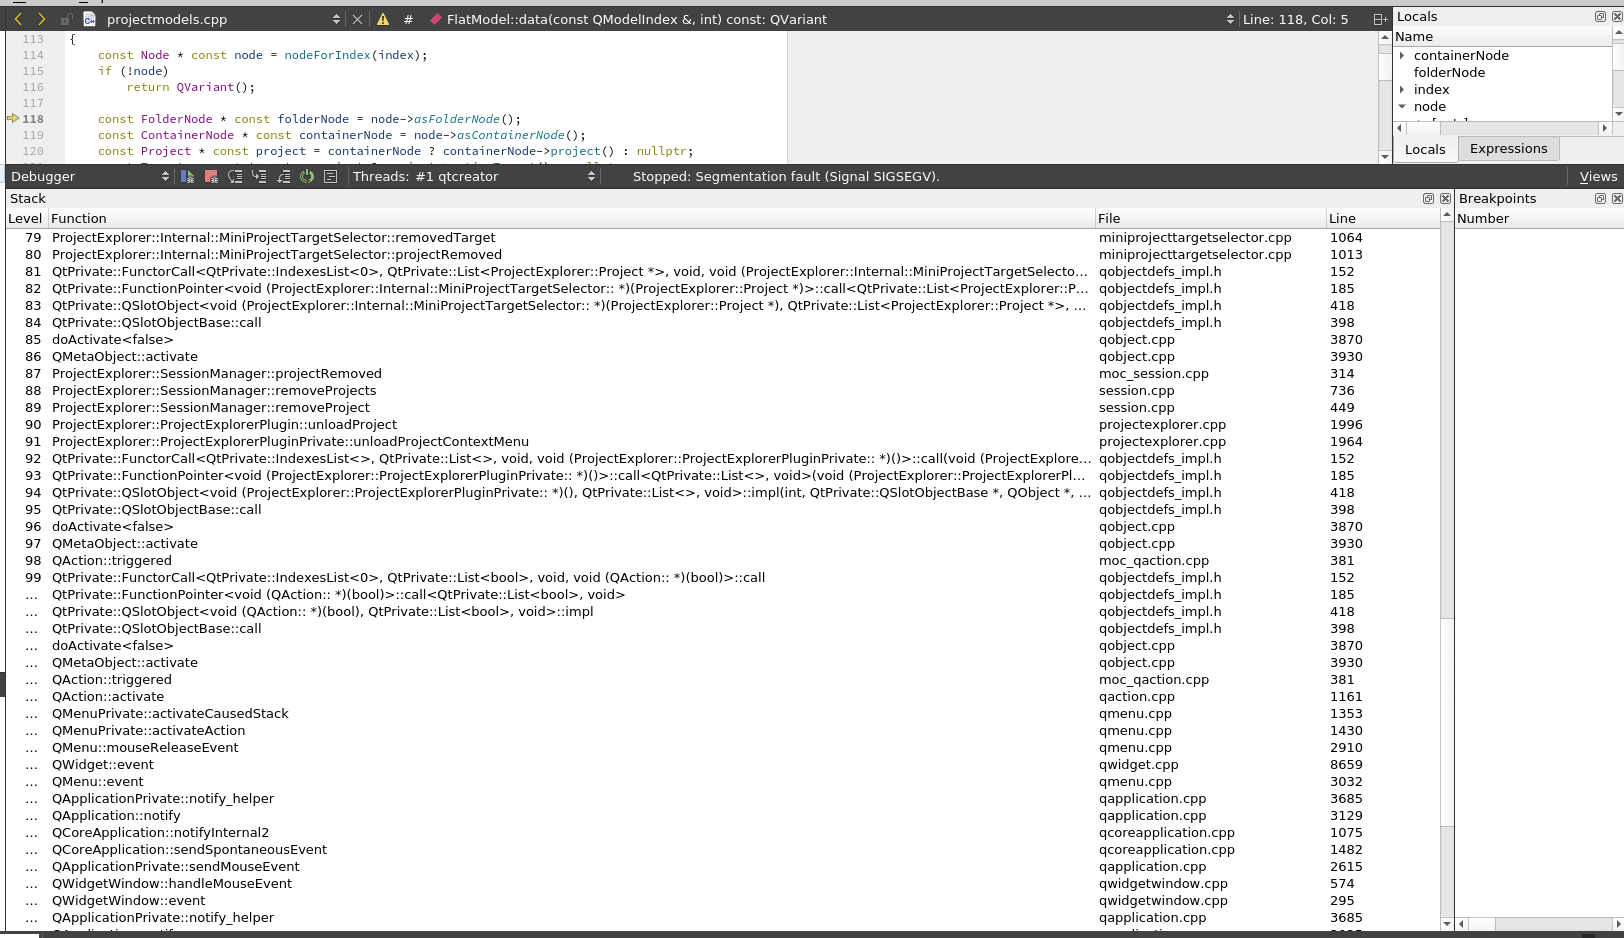Toggle operate-by-instruction mode icon
The image size is (1624, 938).
331,176
